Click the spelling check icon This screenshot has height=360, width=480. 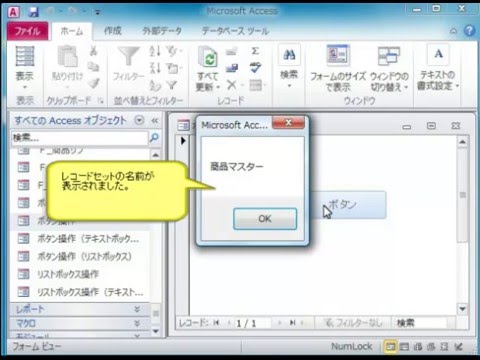coord(255,68)
